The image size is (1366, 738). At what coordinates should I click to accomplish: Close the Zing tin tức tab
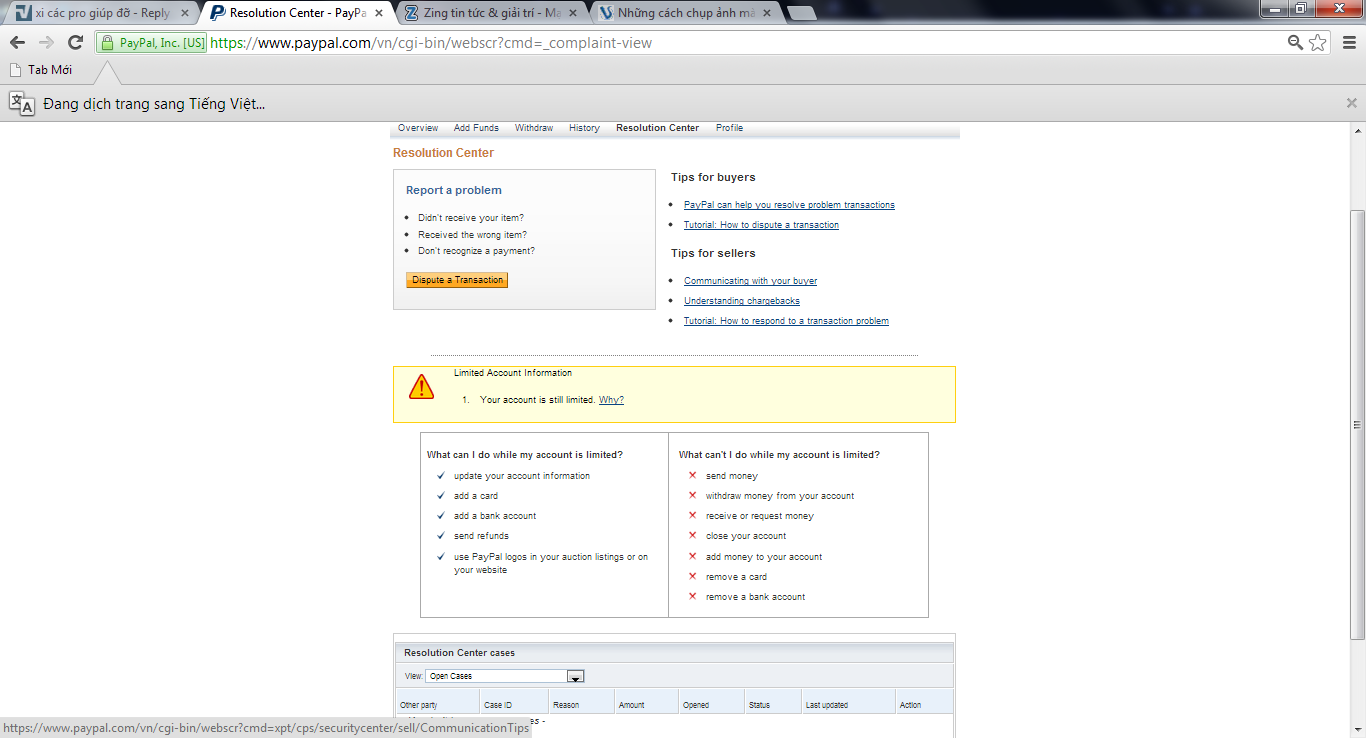pyautogui.click(x=574, y=13)
